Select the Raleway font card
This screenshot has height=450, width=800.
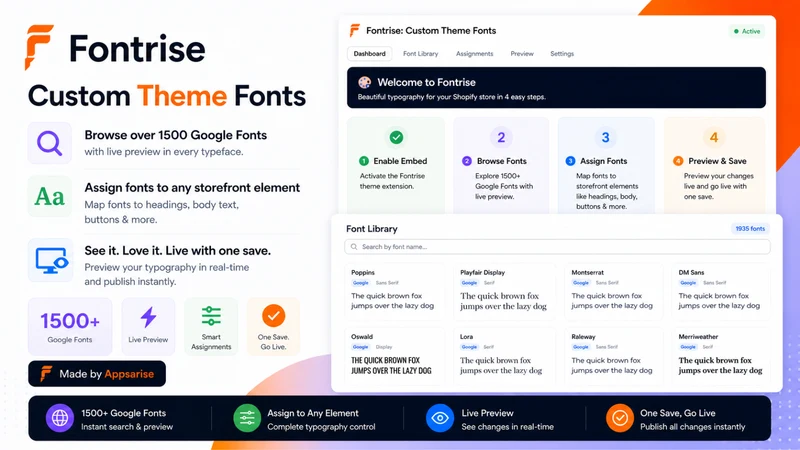(614, 356)
